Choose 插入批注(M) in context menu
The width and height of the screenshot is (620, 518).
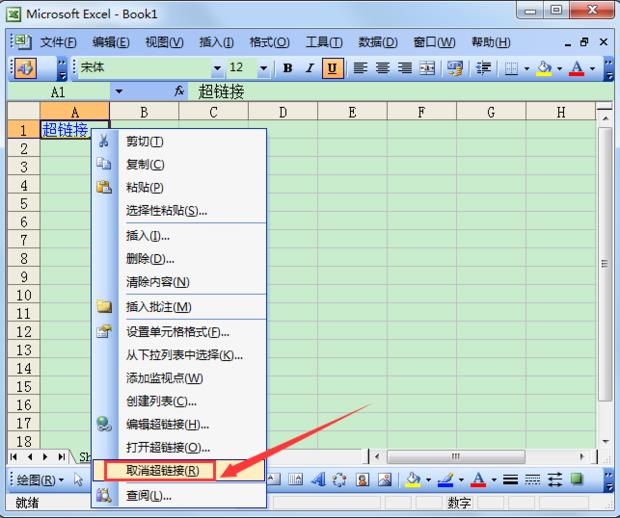coord(179,307)
